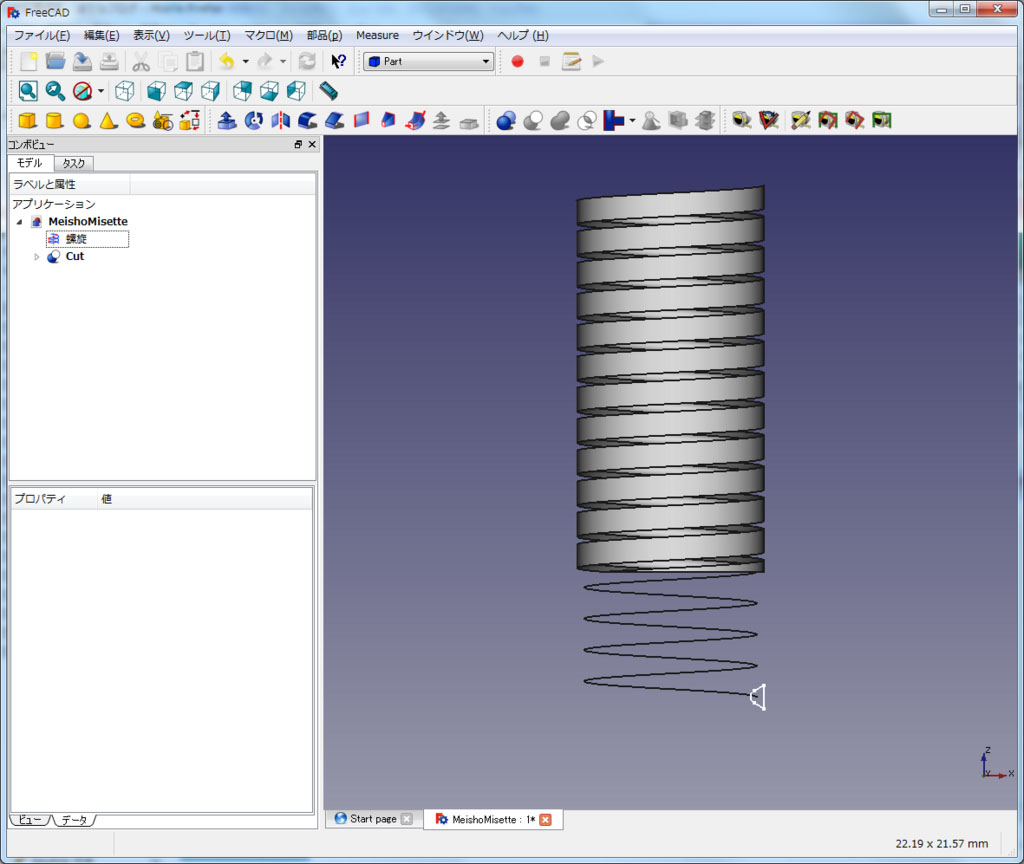Create a cone primitive
This screenshot has height=864, width=1024.
tap(108, 120)
